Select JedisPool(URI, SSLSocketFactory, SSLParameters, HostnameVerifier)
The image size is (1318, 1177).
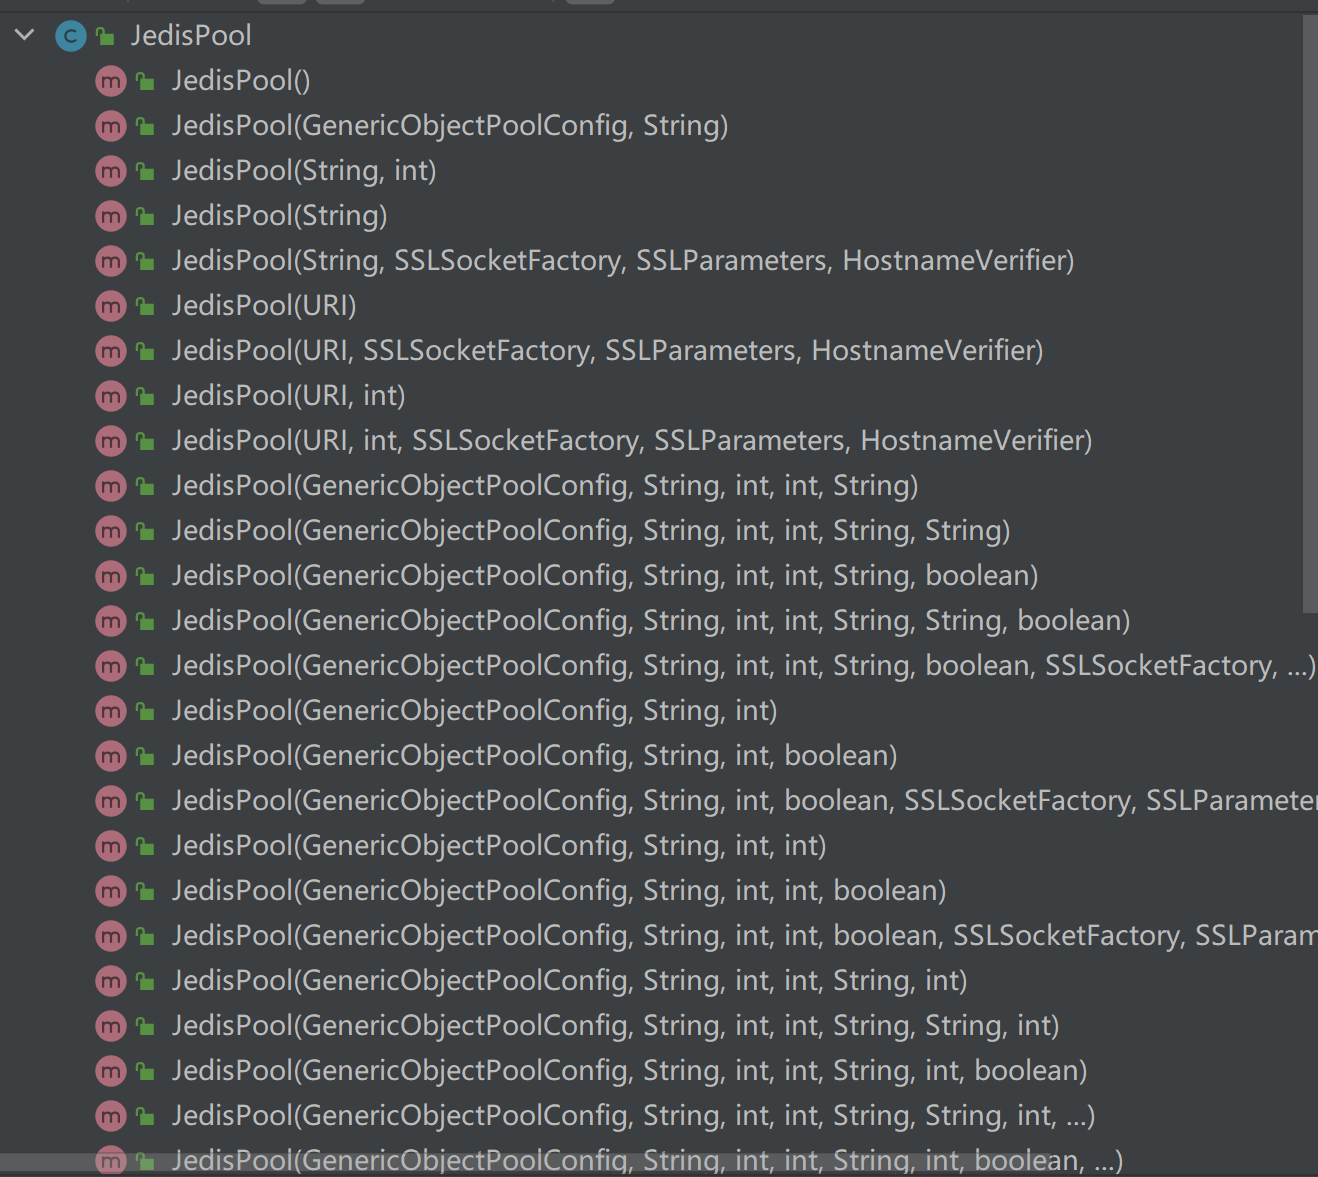(608, 351)
